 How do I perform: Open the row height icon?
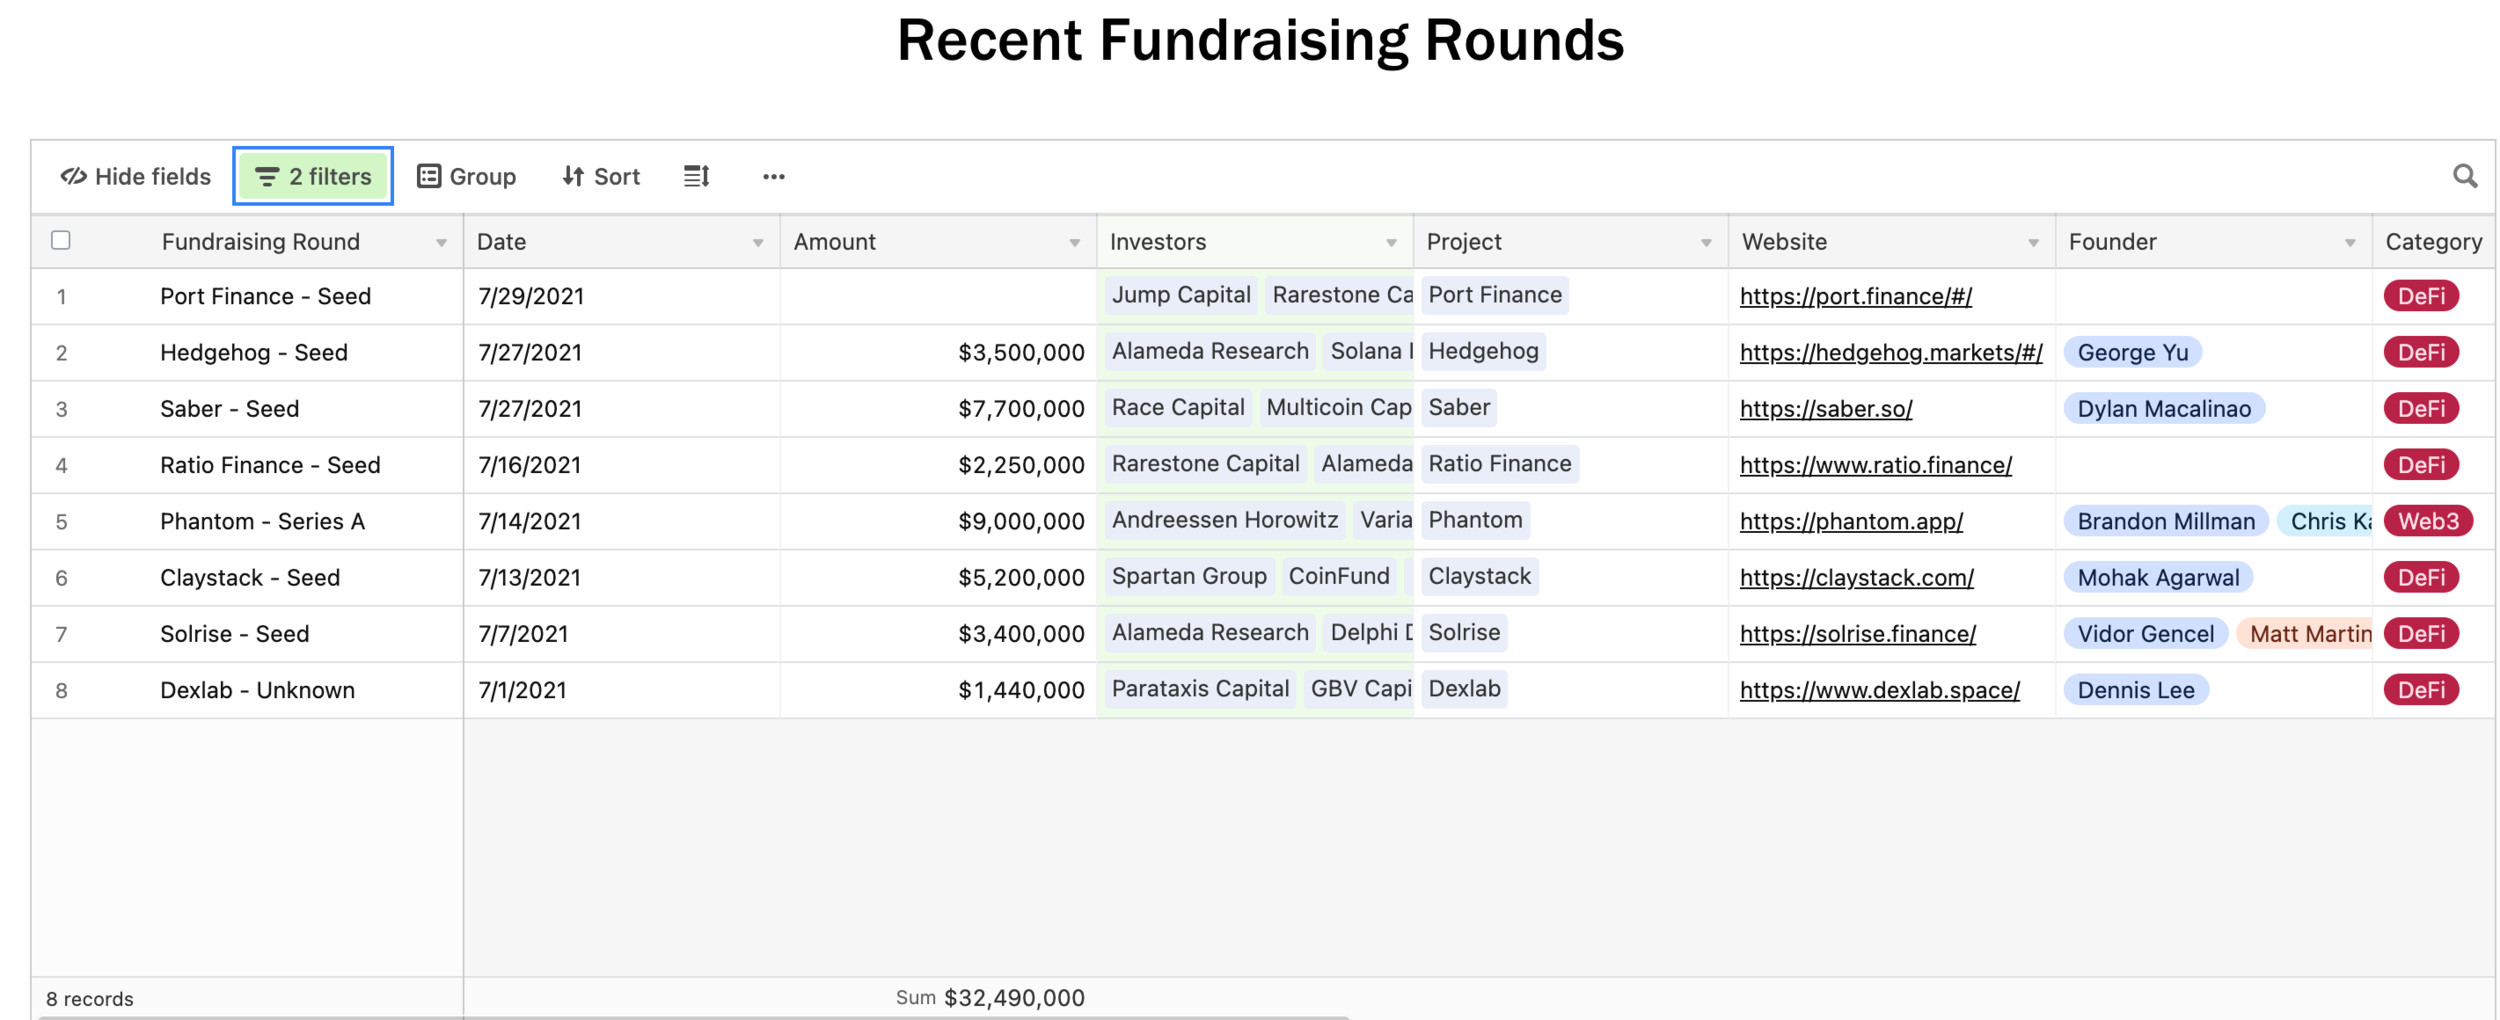[x=696, y=177]
